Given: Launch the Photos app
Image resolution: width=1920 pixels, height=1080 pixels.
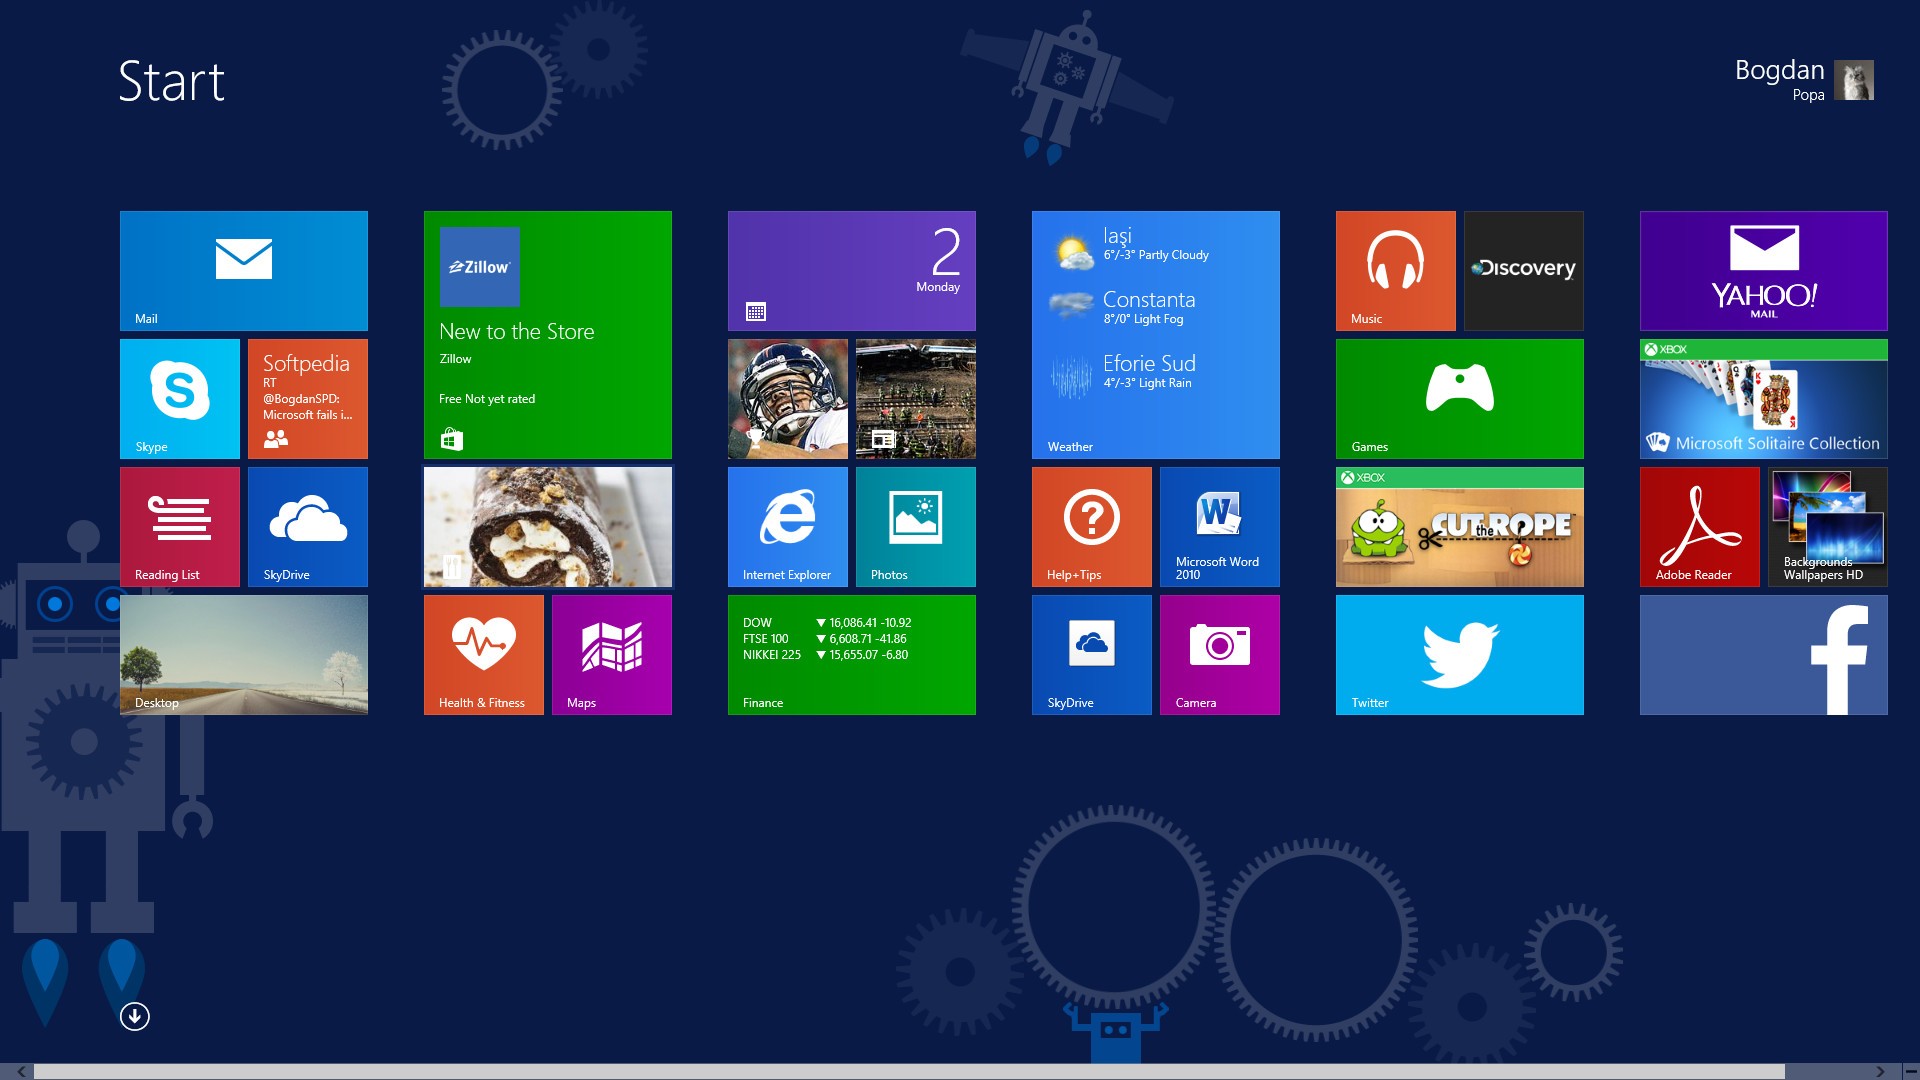Looking at the screenshot, I should tap(915, 526).
